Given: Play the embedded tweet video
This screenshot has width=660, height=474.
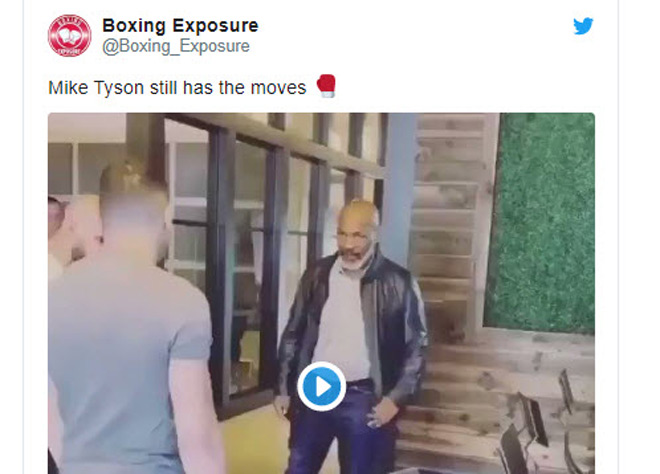Looking at the screenshot, I should pyautogui.click(x=322, y=386).
